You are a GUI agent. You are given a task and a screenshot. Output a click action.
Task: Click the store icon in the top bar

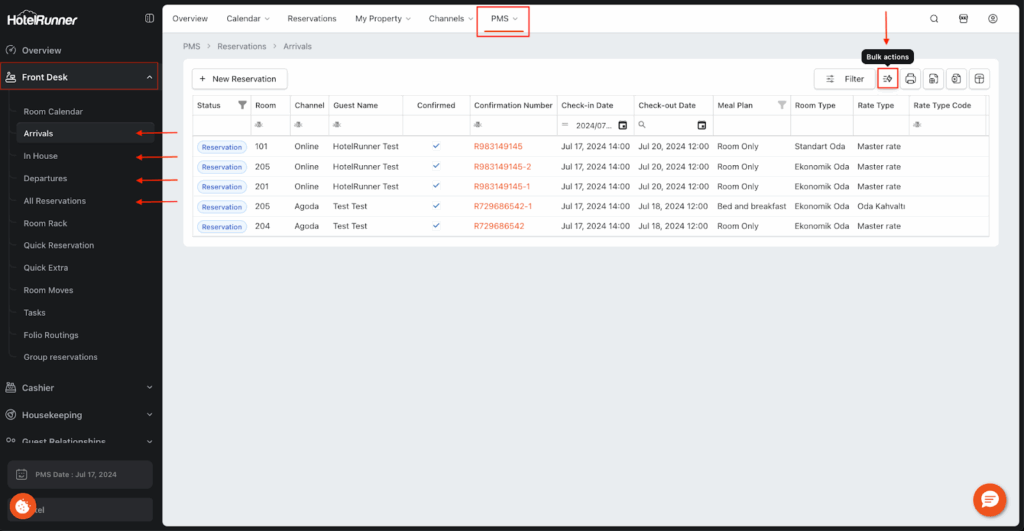[963, 19]
